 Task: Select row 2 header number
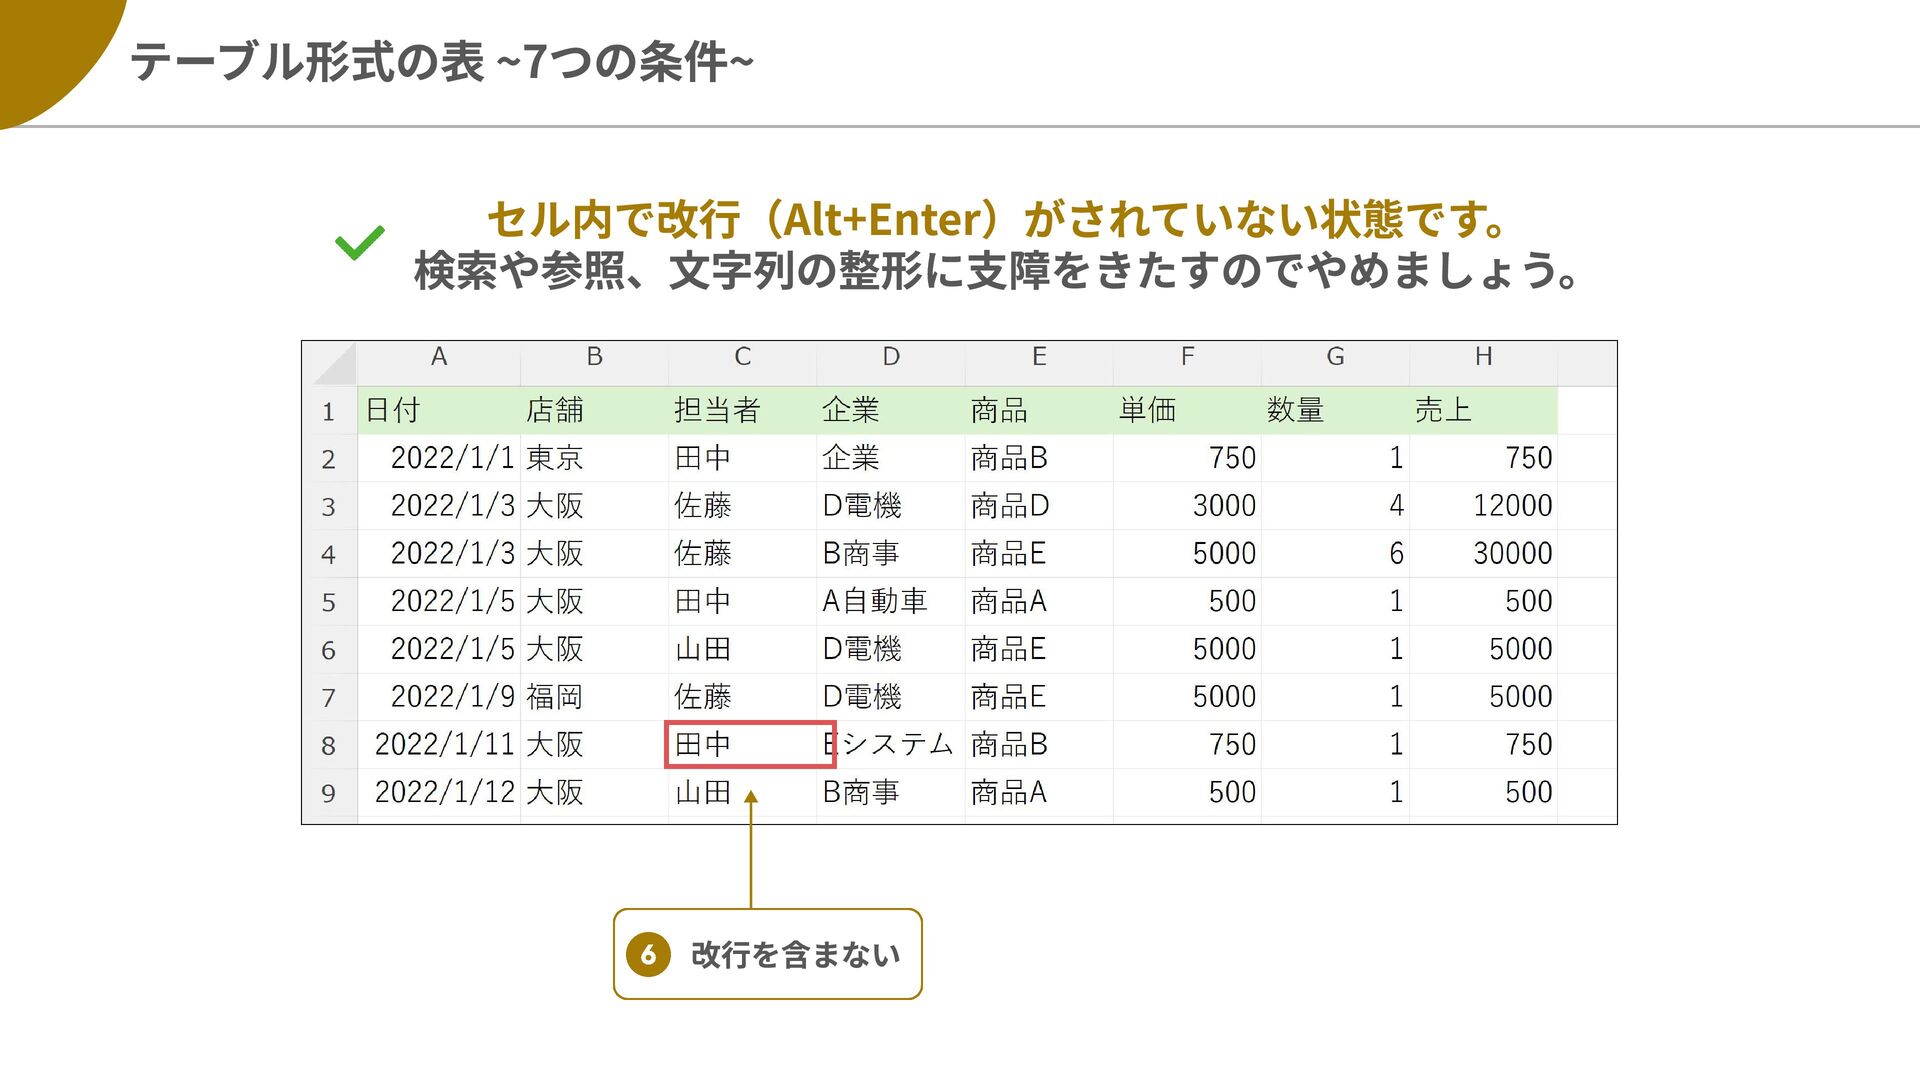329,459
